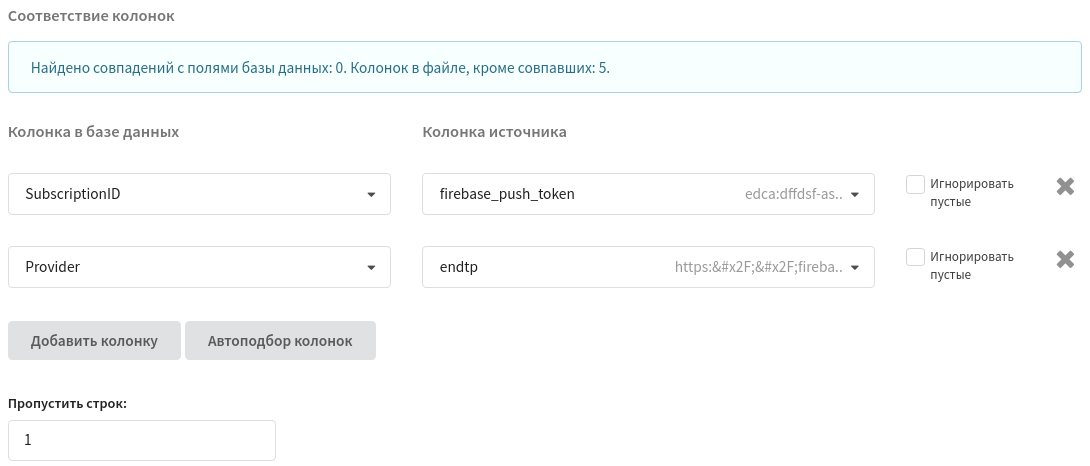Click 'Игнорировать пустые' label in SubscriptionID row

tap(972, 193)
